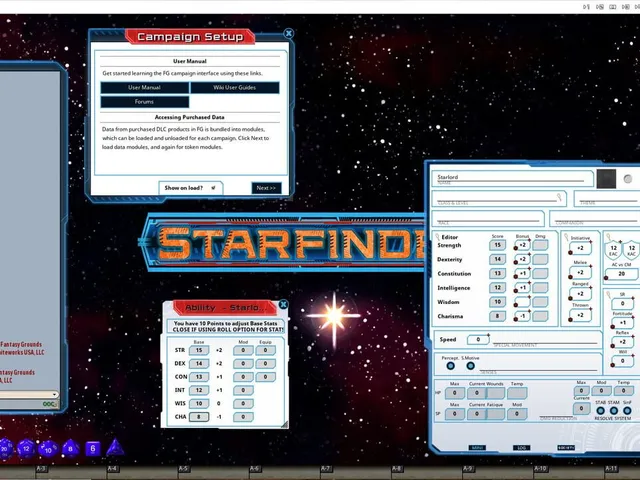Roll the Ranged attack +2 box
The height and width of the screenshot is (480, 640).
point(580,293)
